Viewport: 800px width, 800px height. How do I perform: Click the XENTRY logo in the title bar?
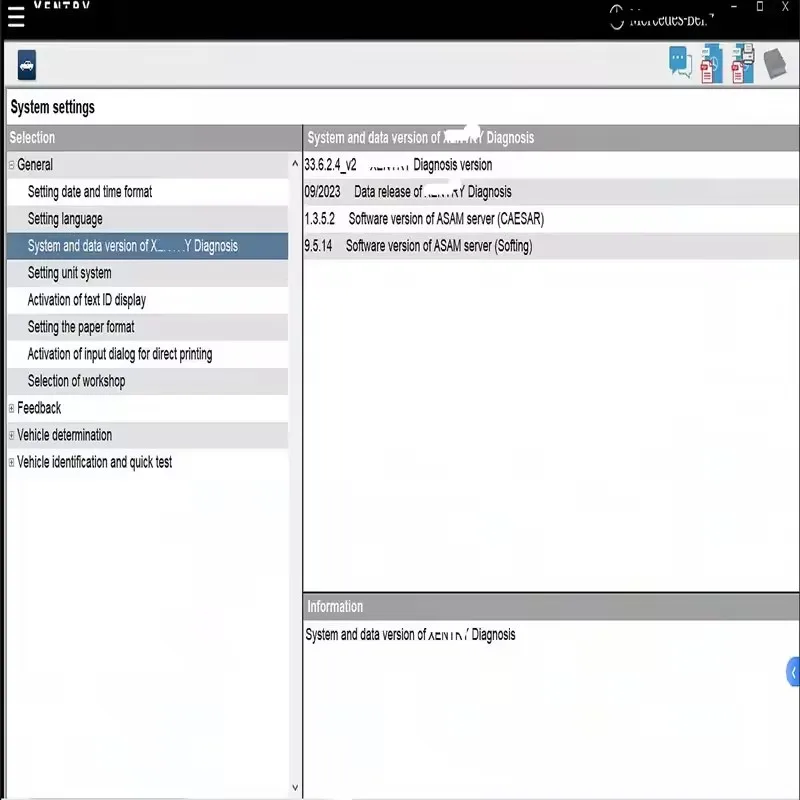(x=62, y=6)
